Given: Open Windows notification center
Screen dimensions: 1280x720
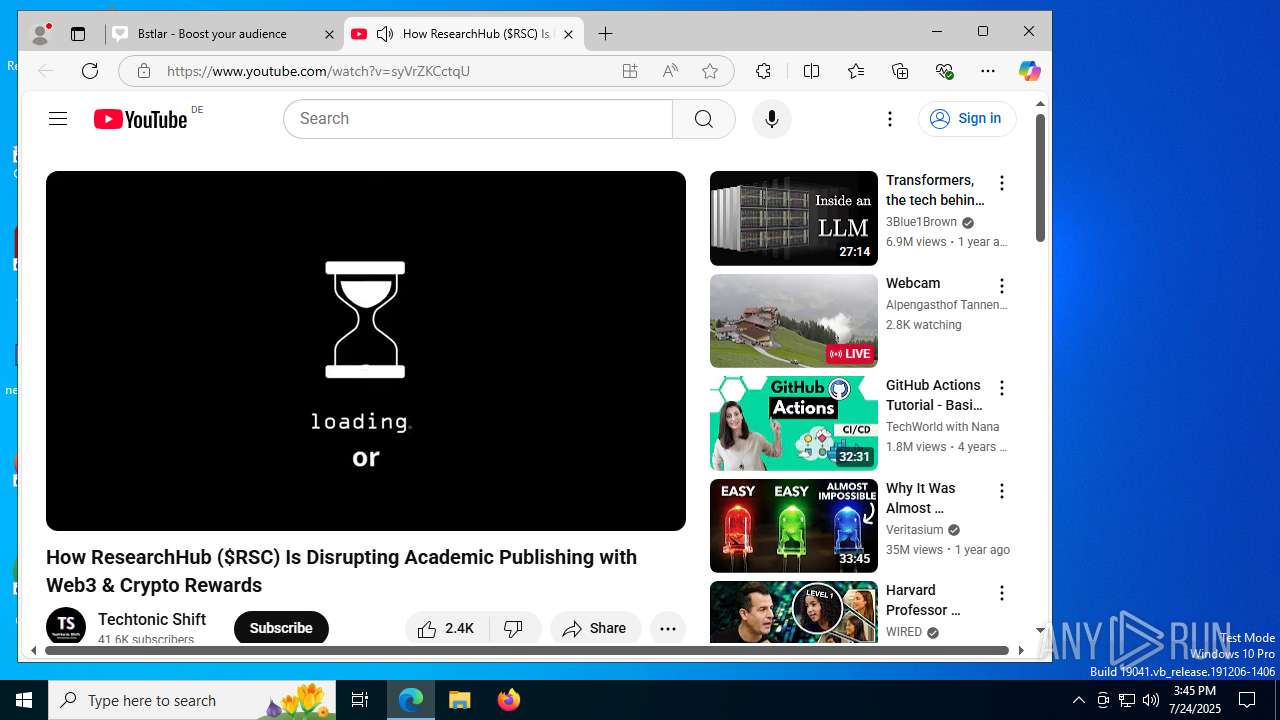Looking at the screenshot, I should (x=1248, y=700).
